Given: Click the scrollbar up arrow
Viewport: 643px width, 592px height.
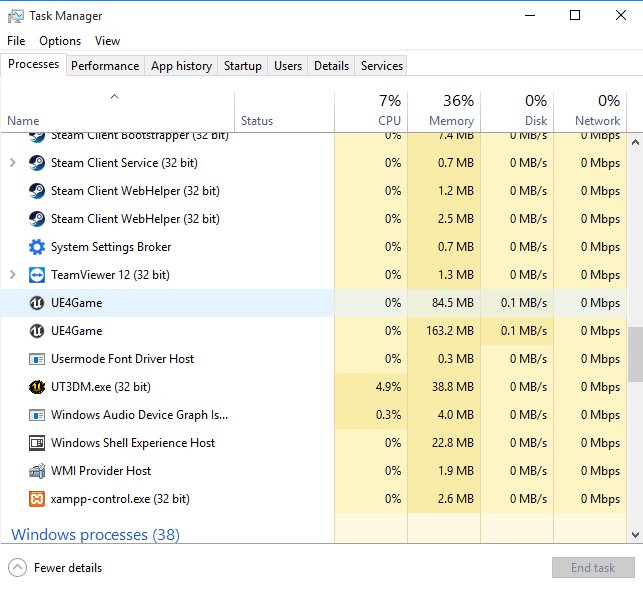Looking at the screenshot, I should (635, 142).
